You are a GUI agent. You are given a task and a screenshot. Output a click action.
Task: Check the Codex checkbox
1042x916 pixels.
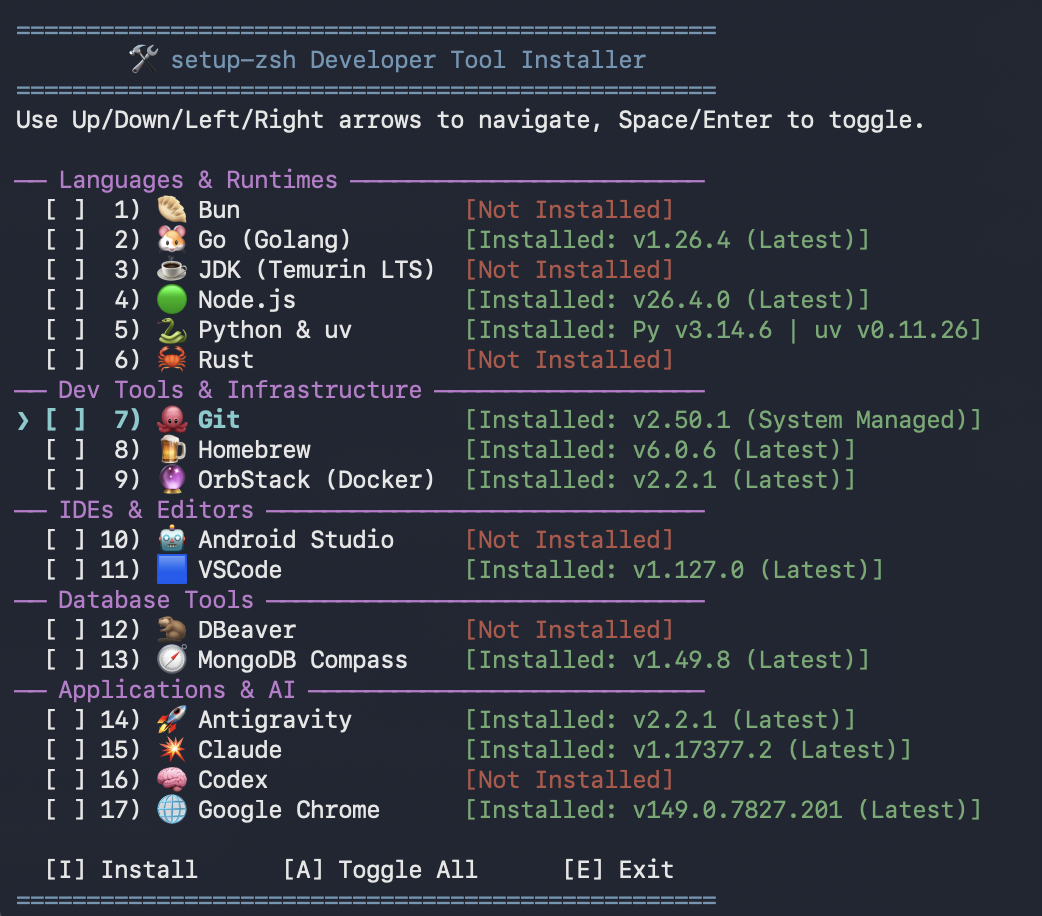tap(65, 780)
